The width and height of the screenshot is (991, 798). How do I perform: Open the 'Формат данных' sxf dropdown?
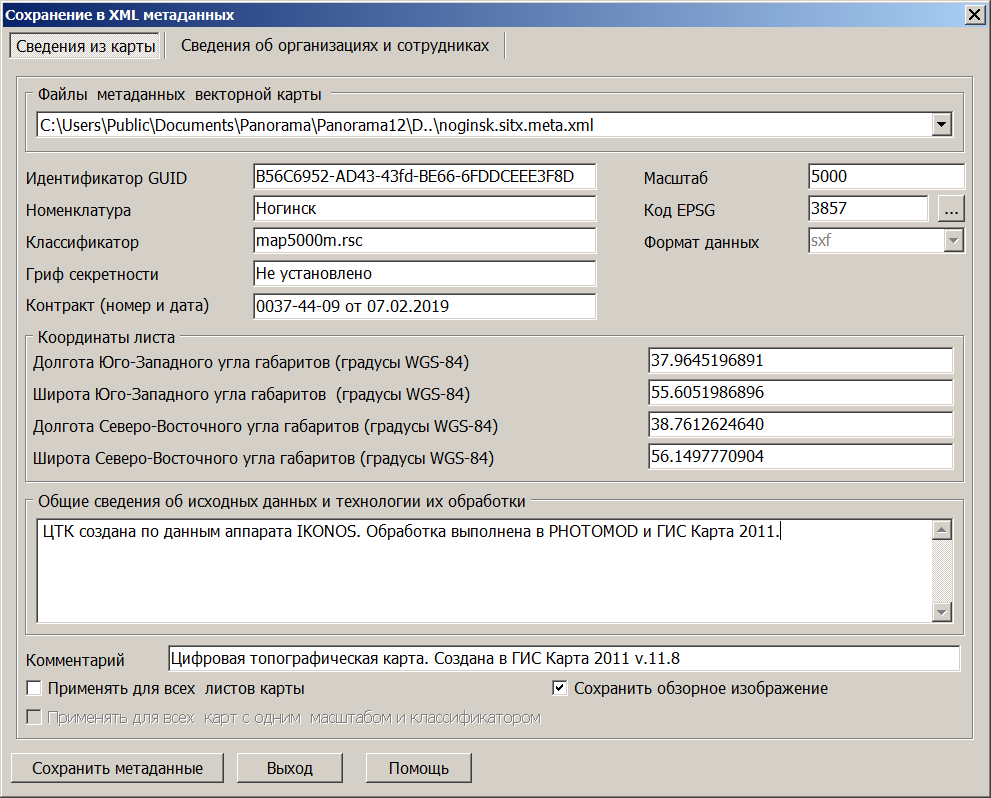954,242
